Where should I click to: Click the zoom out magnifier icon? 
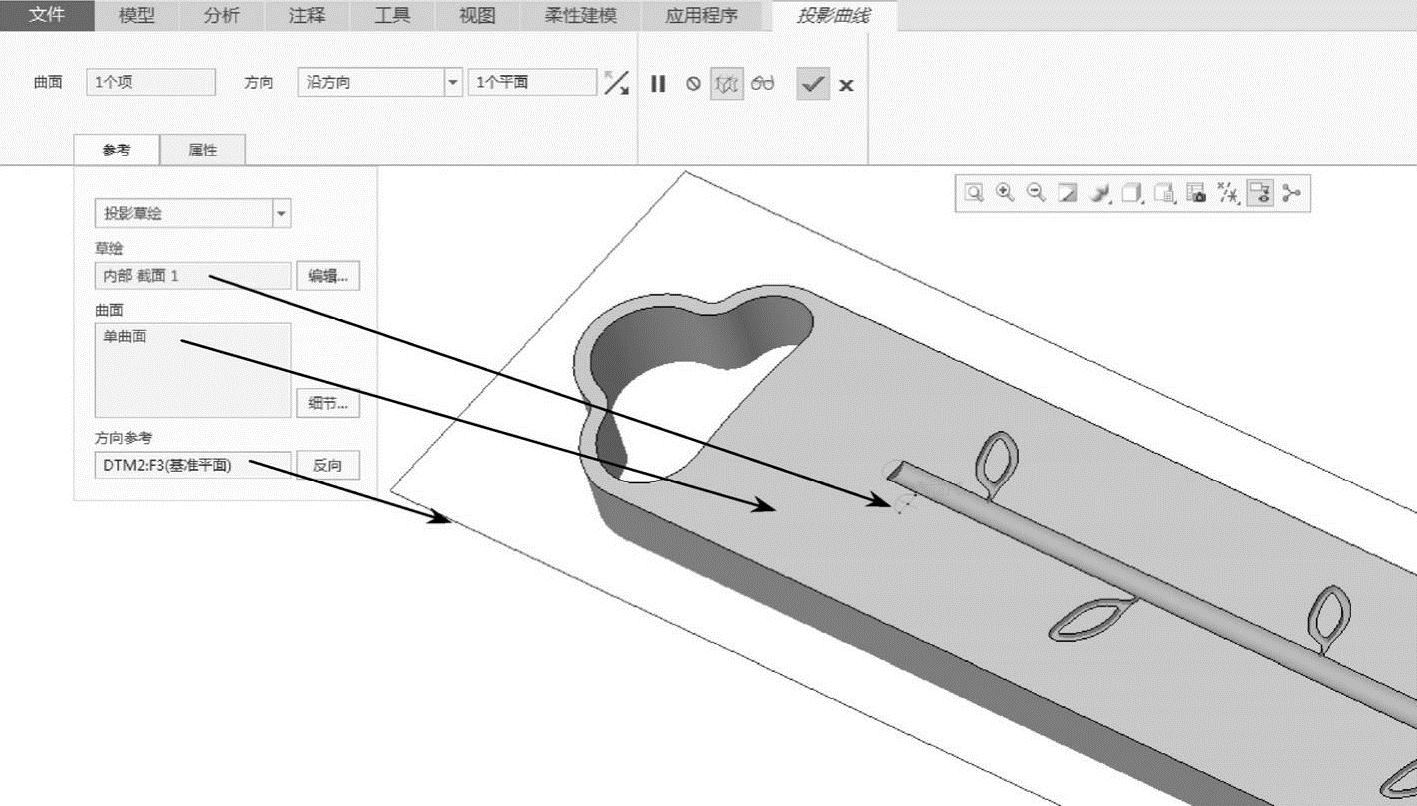(x=1037, y=193)
